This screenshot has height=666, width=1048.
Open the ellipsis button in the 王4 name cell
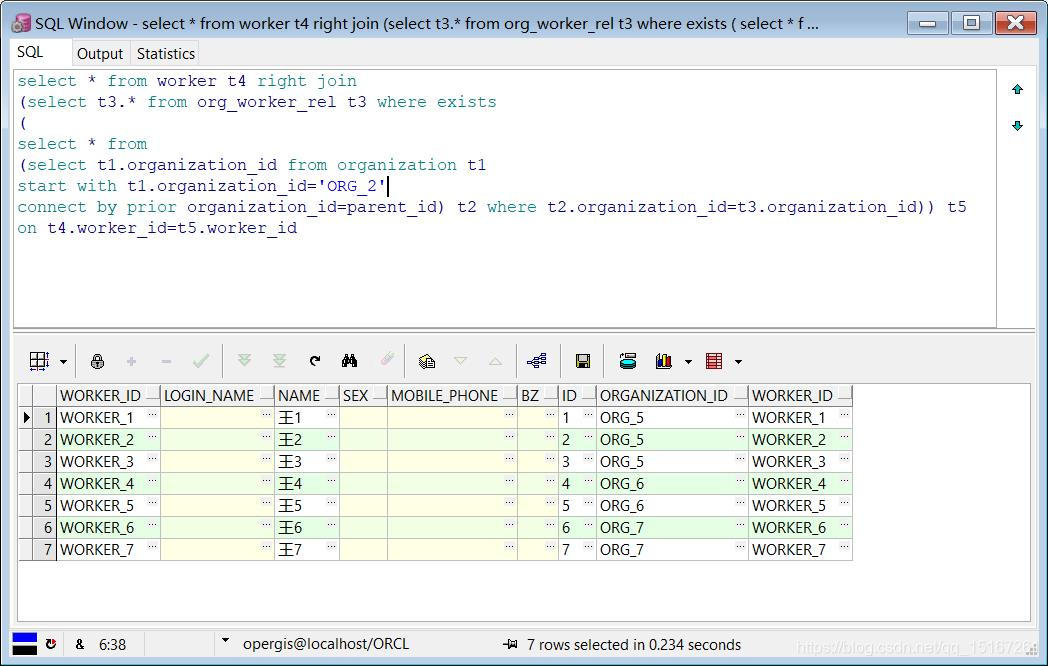[x=331, y=481]
